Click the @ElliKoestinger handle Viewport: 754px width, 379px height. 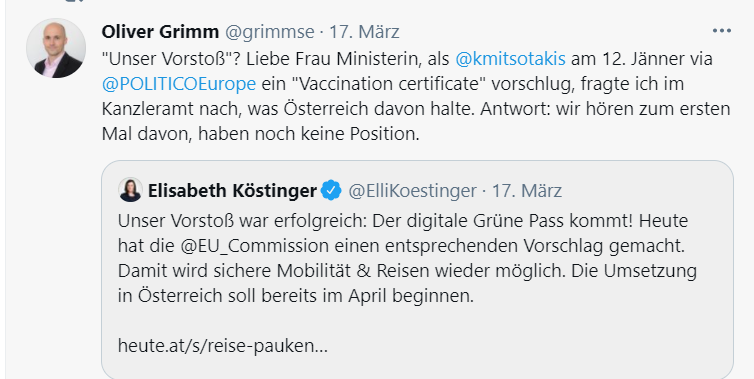pyautogui.click(x=412, y=191)
